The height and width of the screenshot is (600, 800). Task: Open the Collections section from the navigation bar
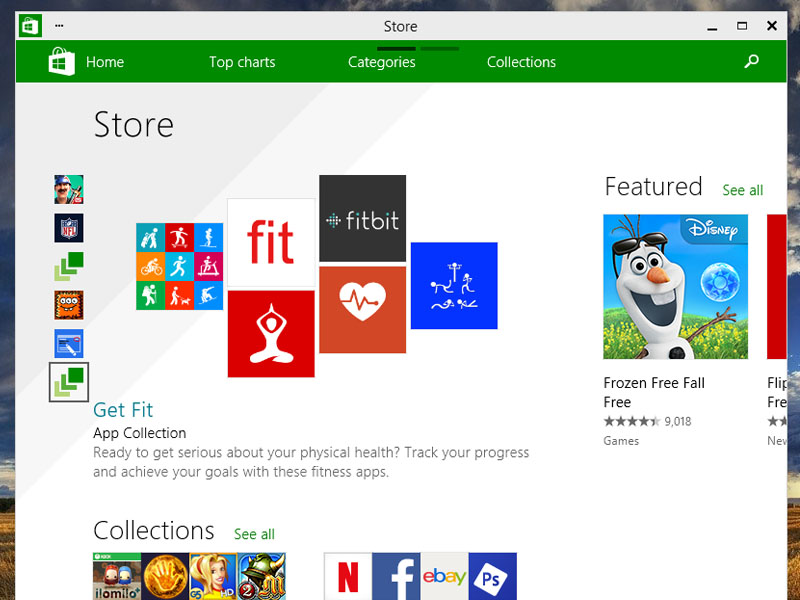click(521, 62)
